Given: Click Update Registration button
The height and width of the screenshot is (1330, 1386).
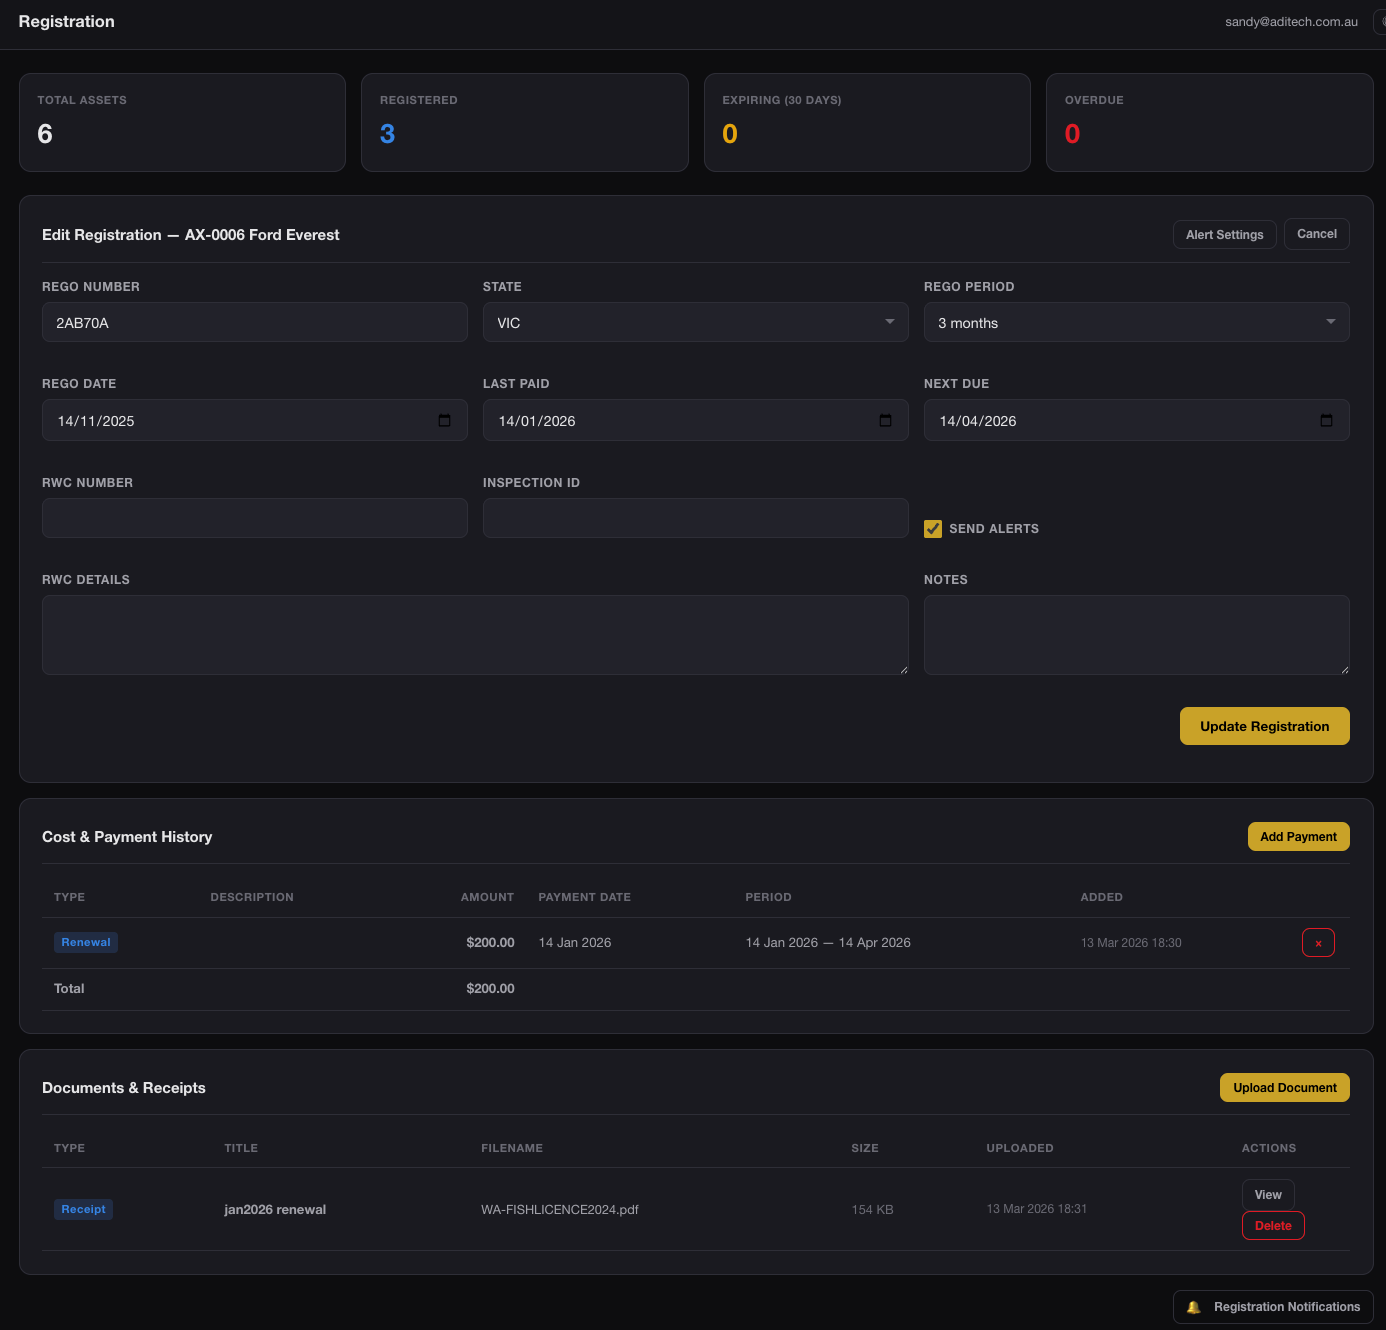Looking at the screenshot, I should (1265, 726).
